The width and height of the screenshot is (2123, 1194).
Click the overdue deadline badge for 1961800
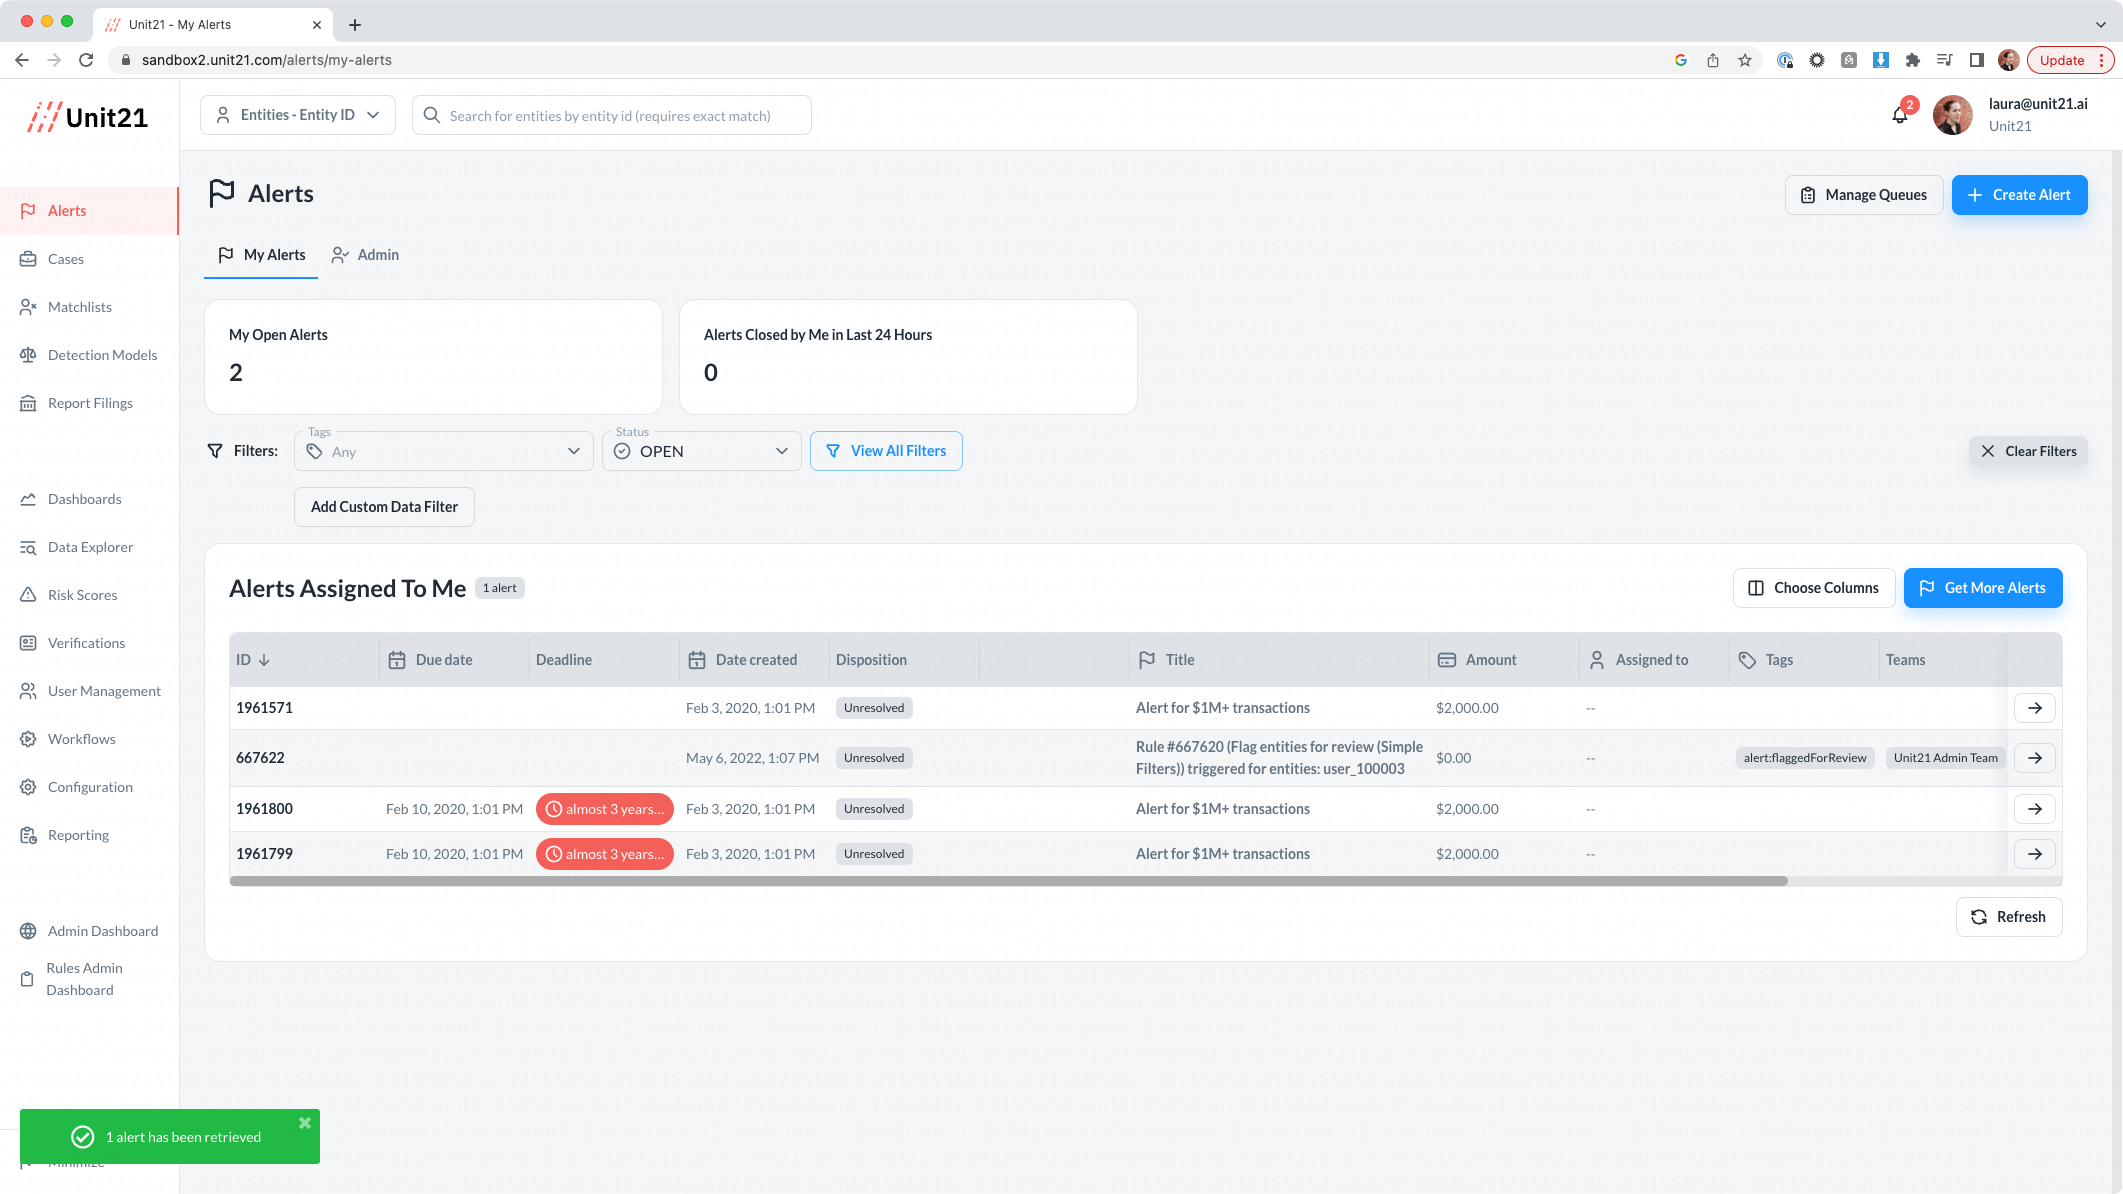click(604, 809)
